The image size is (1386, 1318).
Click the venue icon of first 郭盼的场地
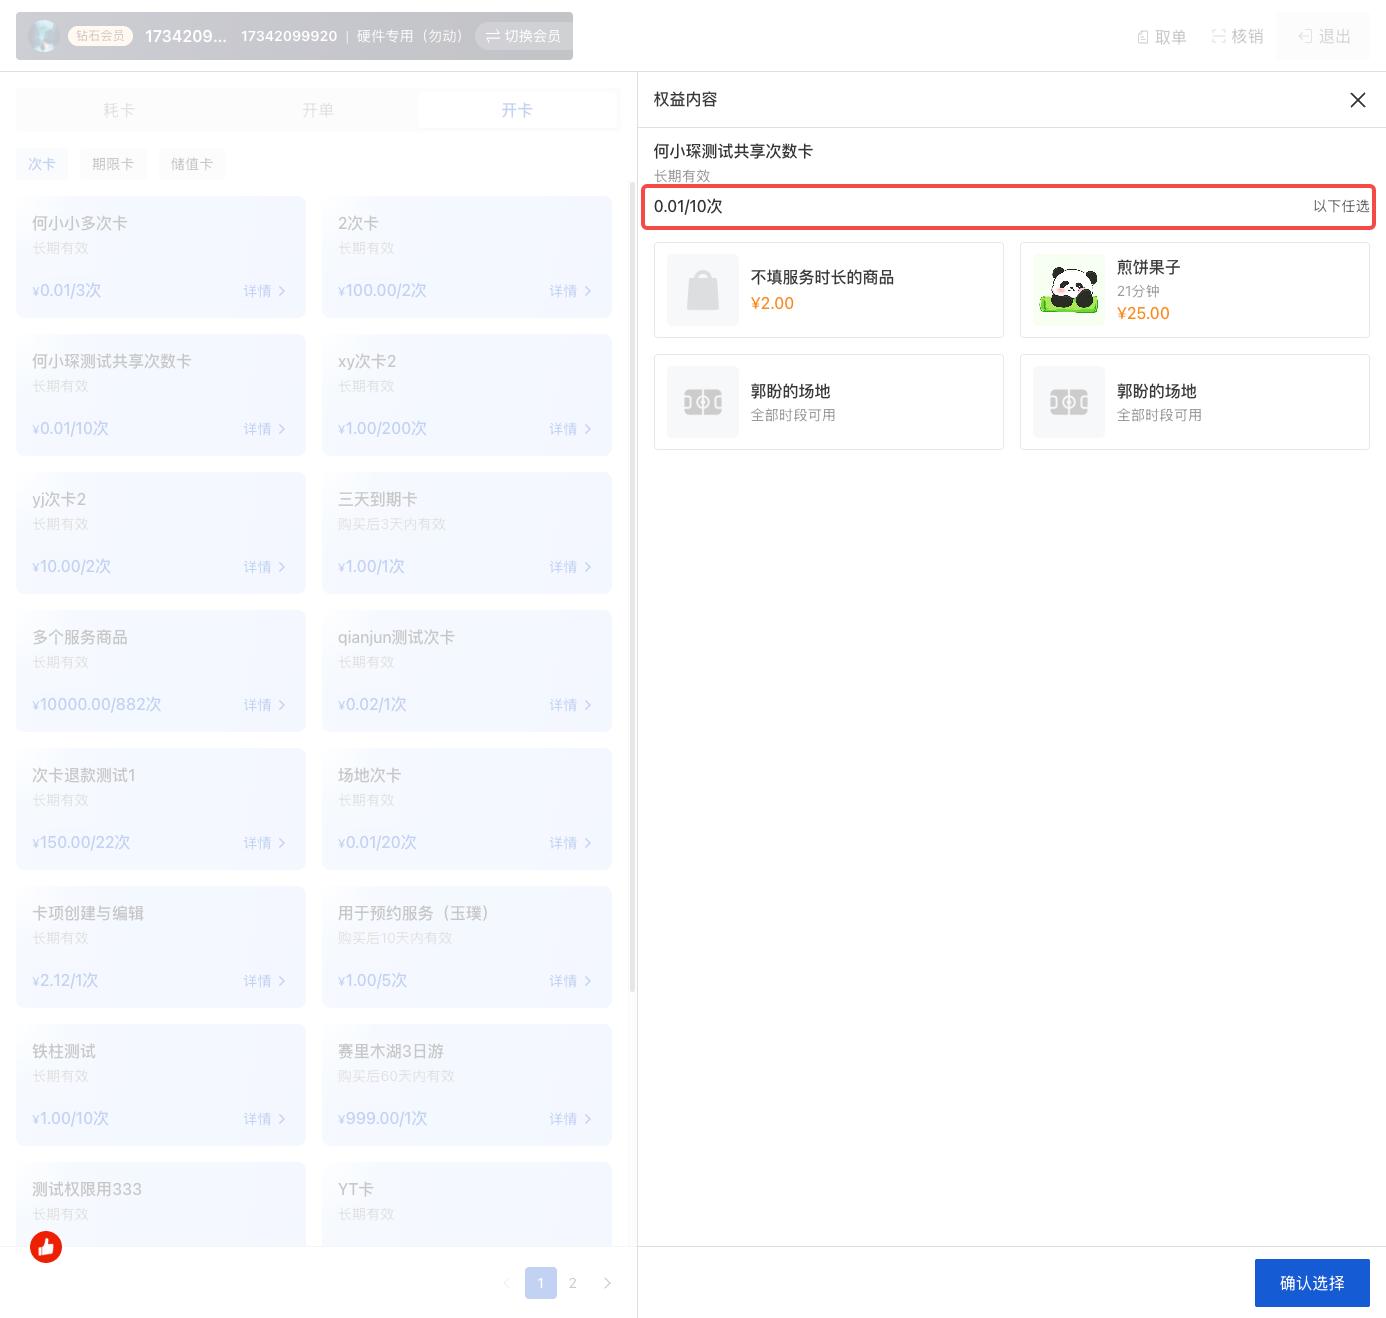click(703, 402)
